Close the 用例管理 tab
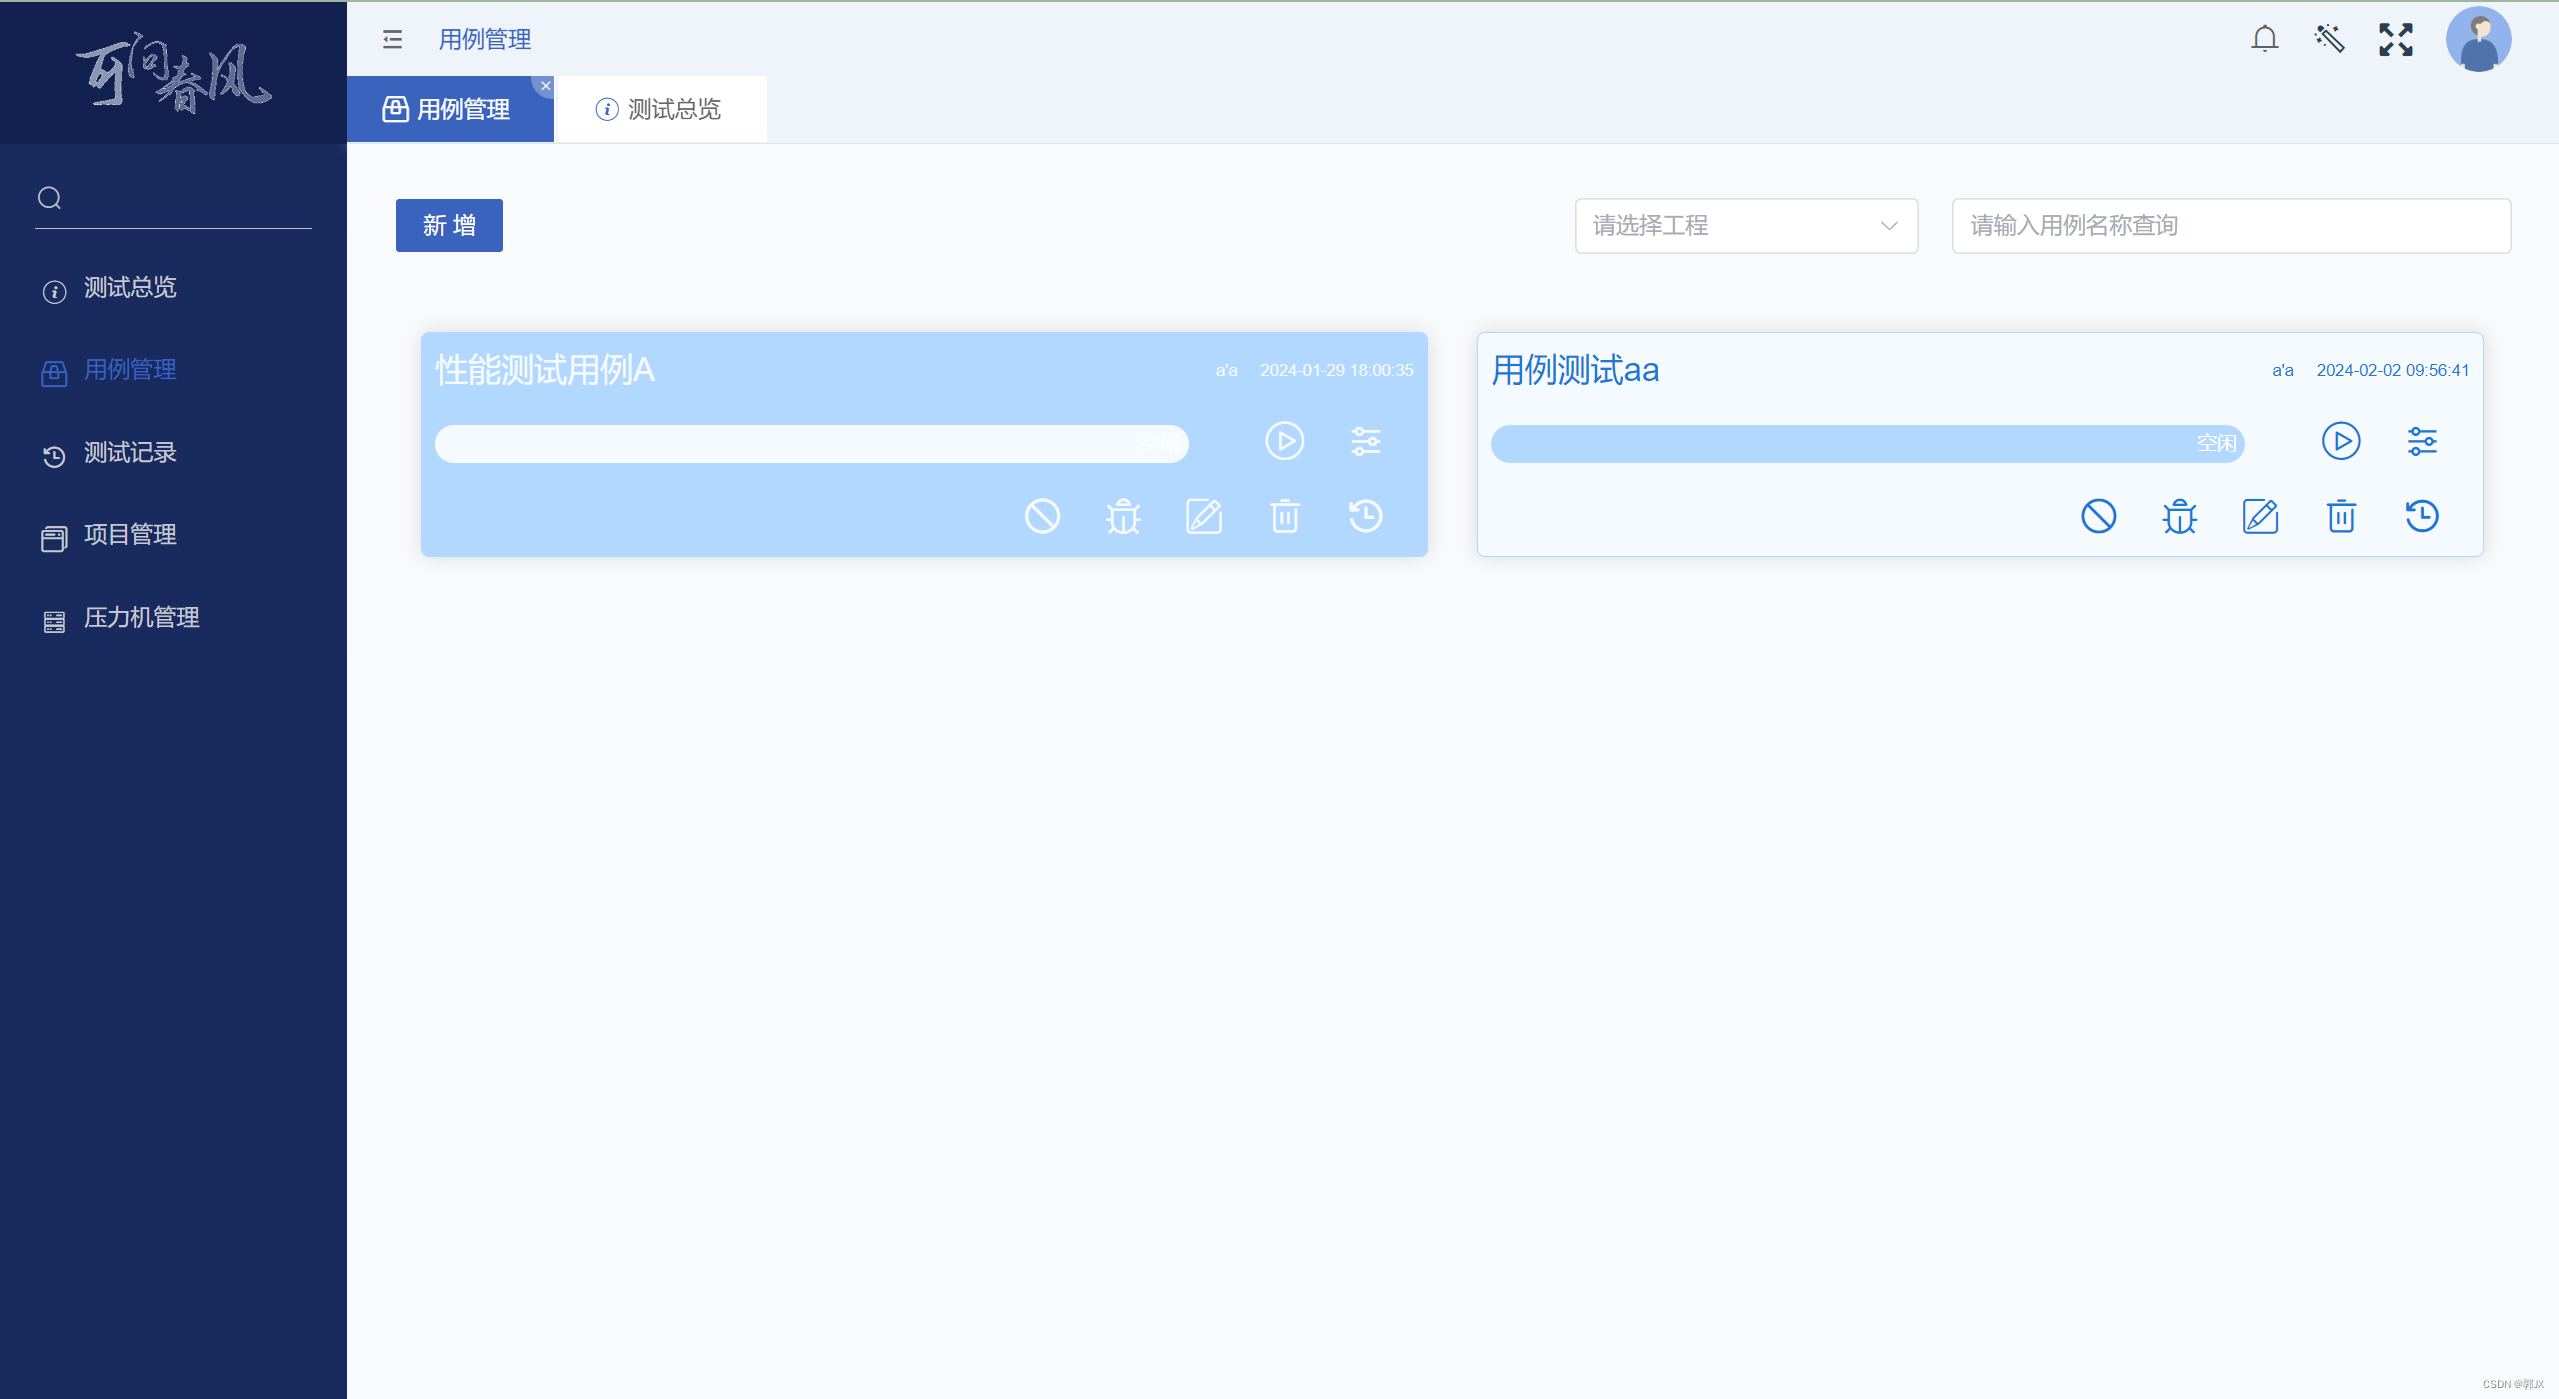This screenshot has width=2559, height=1399. [x=546, y=86]
